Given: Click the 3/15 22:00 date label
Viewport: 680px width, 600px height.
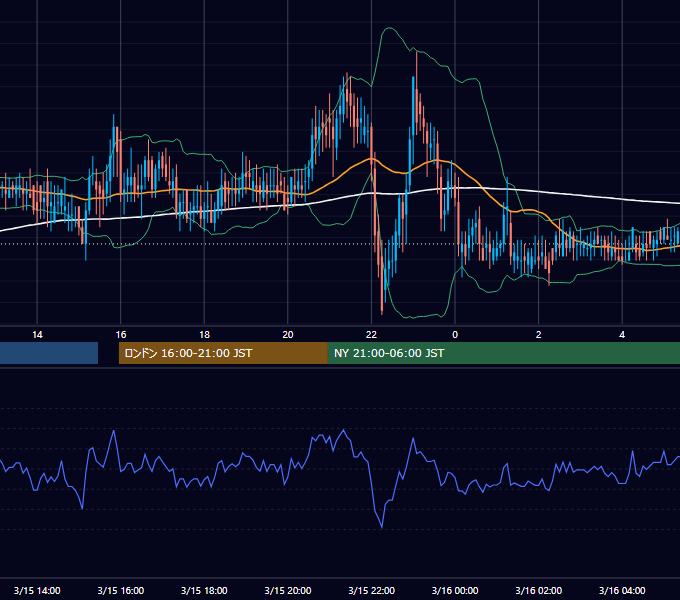Looking at the screenshot, I should 372,590.
